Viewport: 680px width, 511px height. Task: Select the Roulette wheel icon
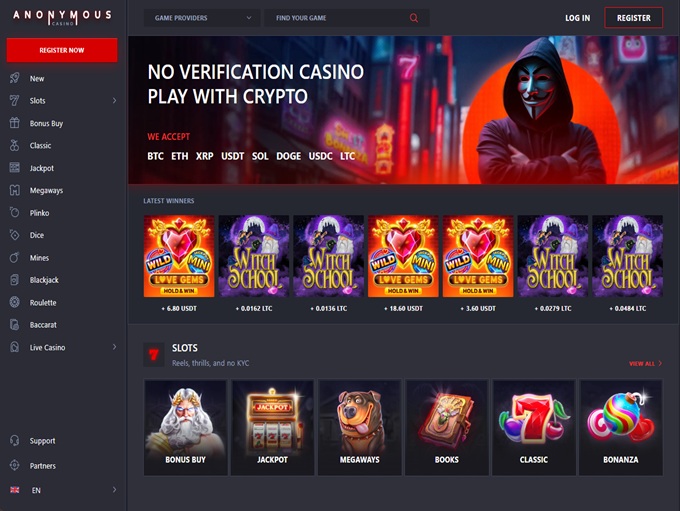[x=15, y=302]
